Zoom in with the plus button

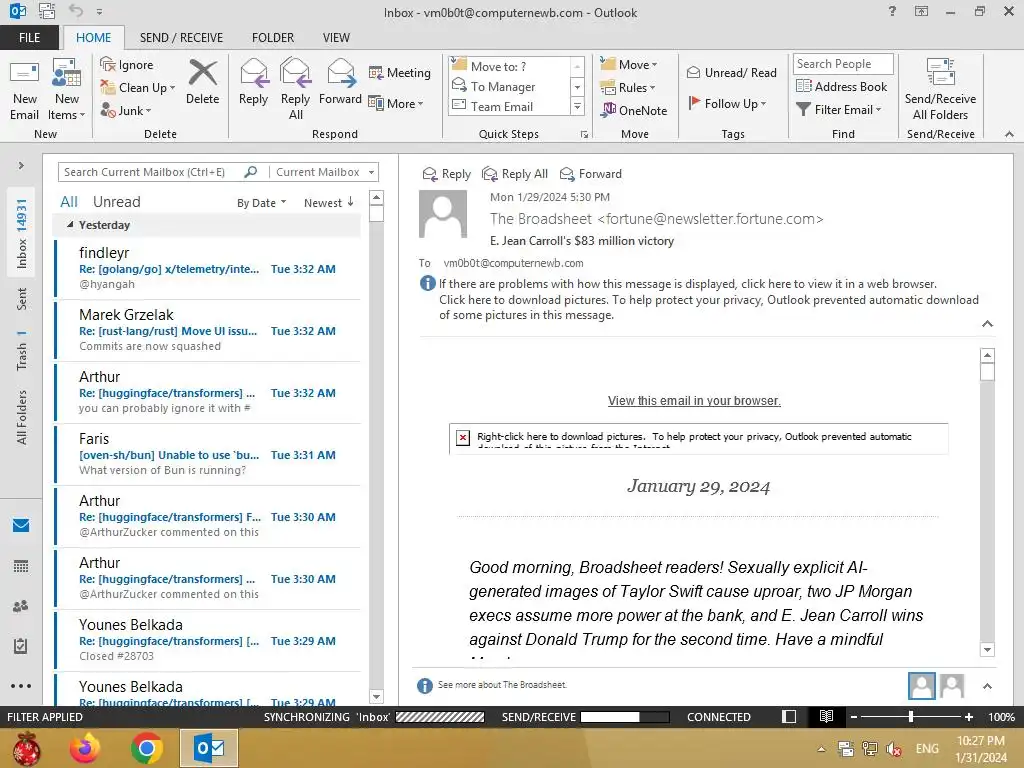(x=968, y=716)
